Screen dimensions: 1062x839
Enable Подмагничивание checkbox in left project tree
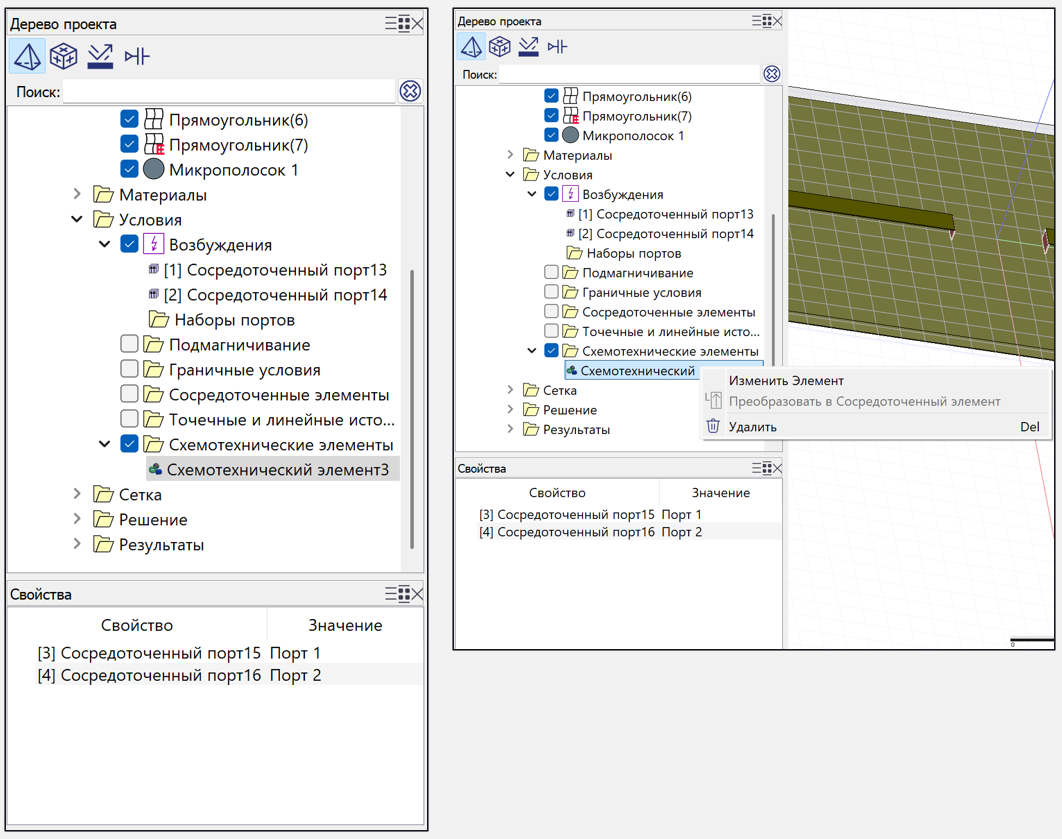[129, 344]
